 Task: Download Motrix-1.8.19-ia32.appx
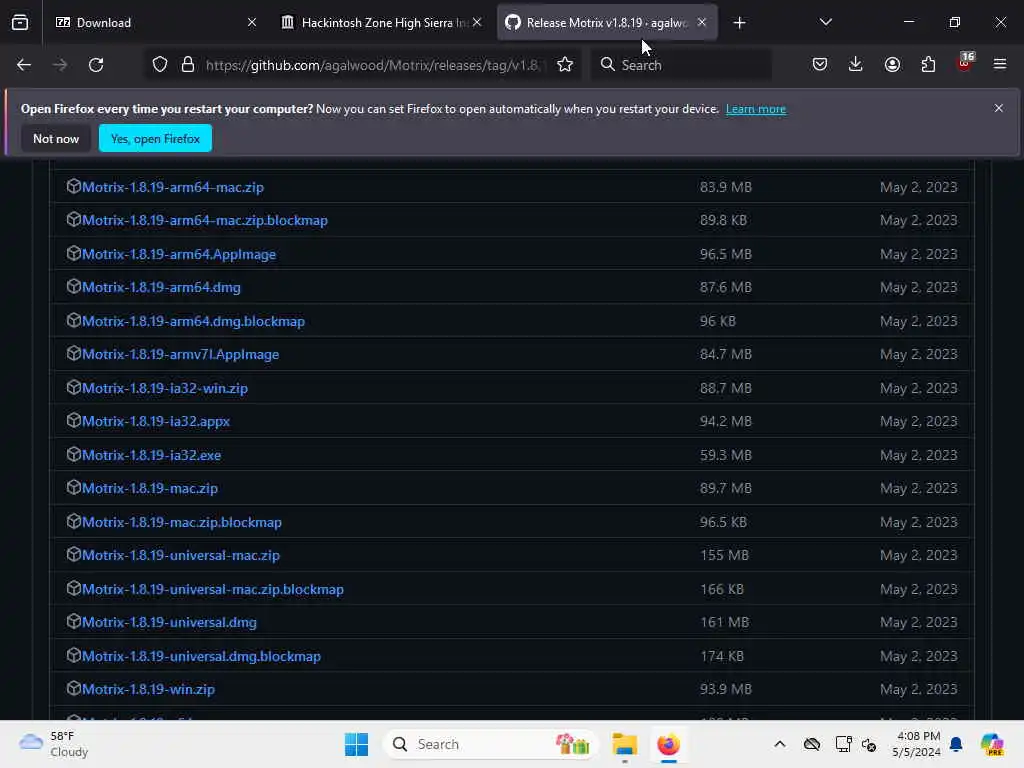[156, 421]
